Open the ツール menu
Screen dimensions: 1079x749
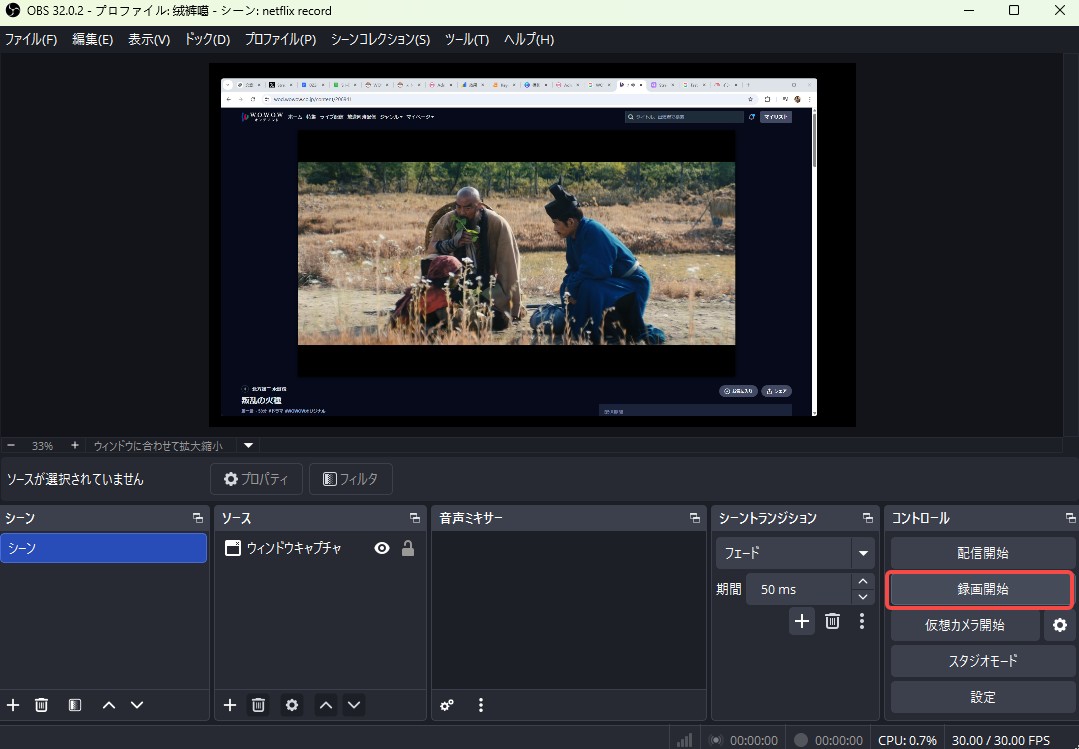click(465, 40)
